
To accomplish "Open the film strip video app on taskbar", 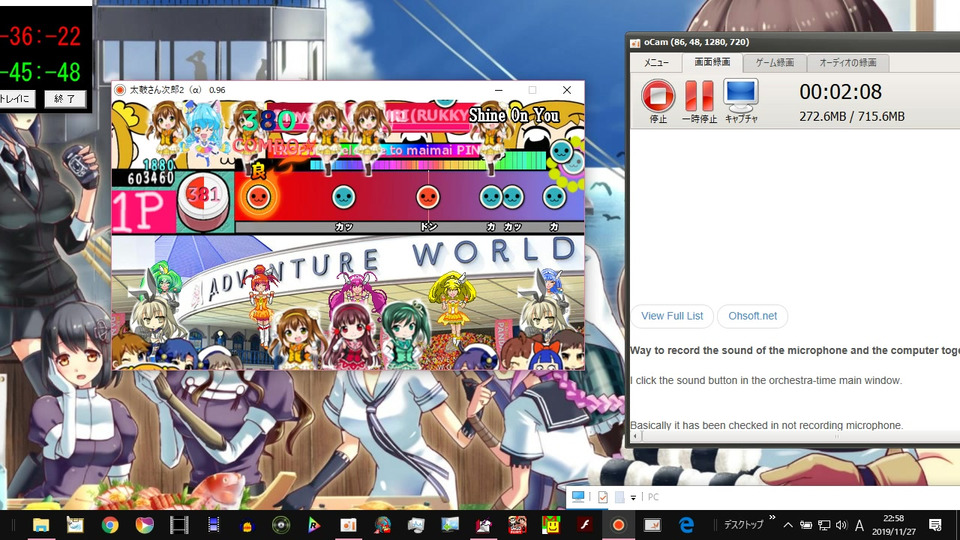I will [x=179, y=525].
